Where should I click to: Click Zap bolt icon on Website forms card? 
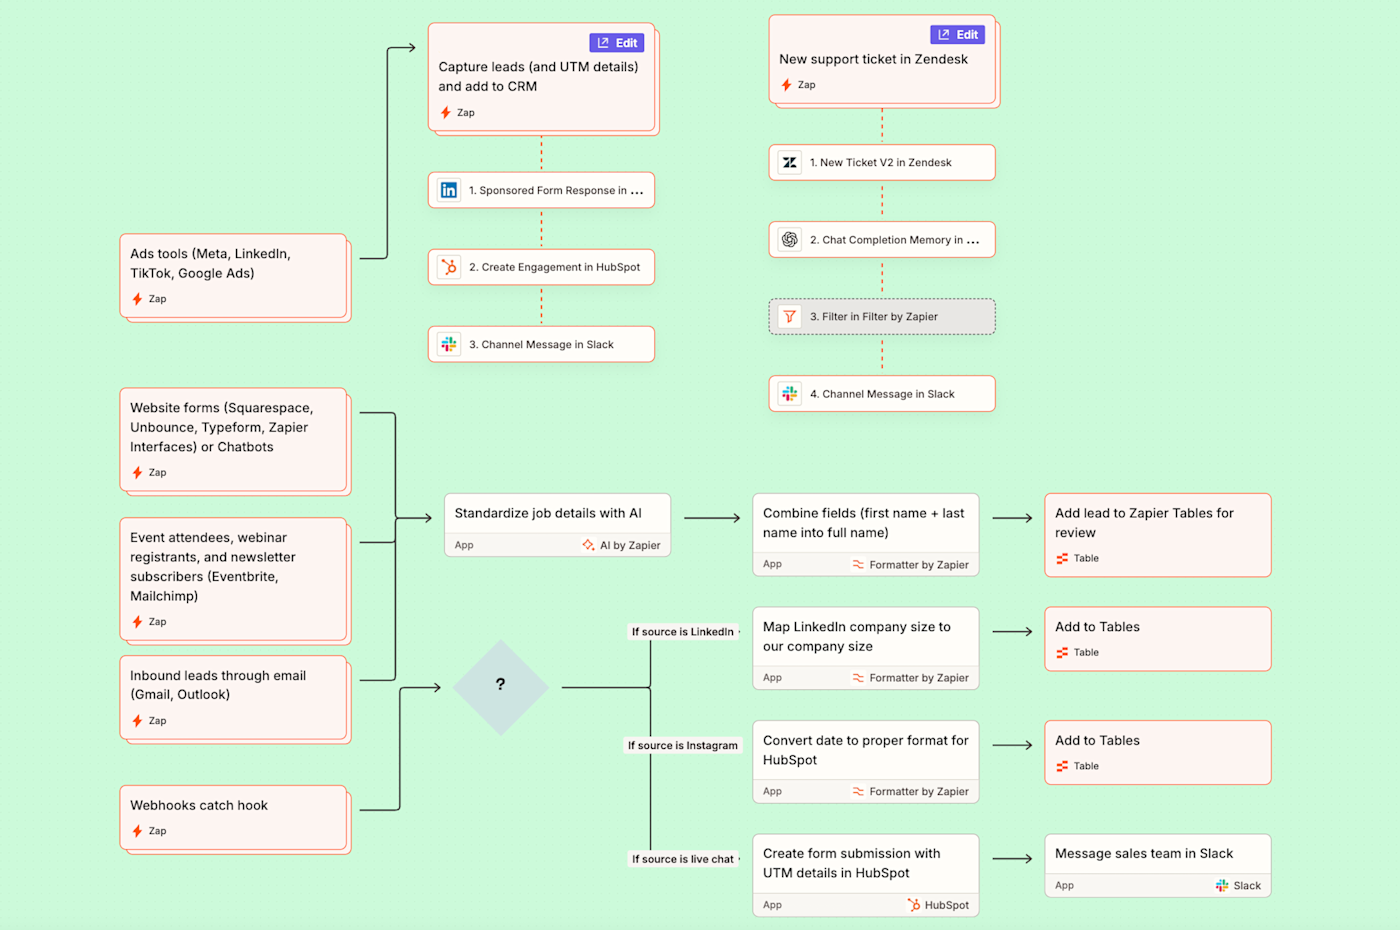[137, 473]
